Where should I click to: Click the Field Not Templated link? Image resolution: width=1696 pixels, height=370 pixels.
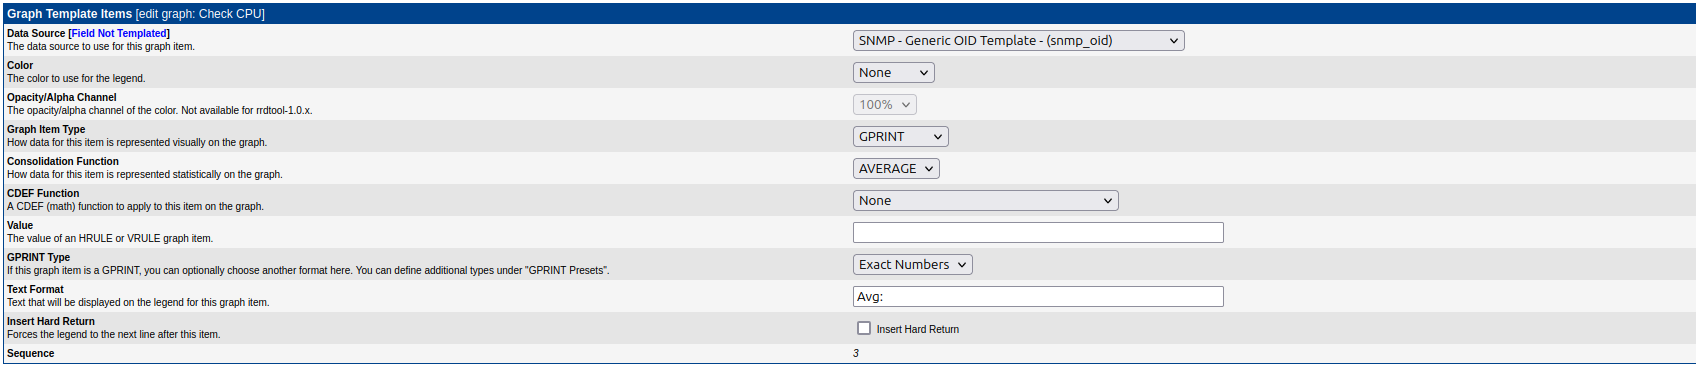click(119, 34)
